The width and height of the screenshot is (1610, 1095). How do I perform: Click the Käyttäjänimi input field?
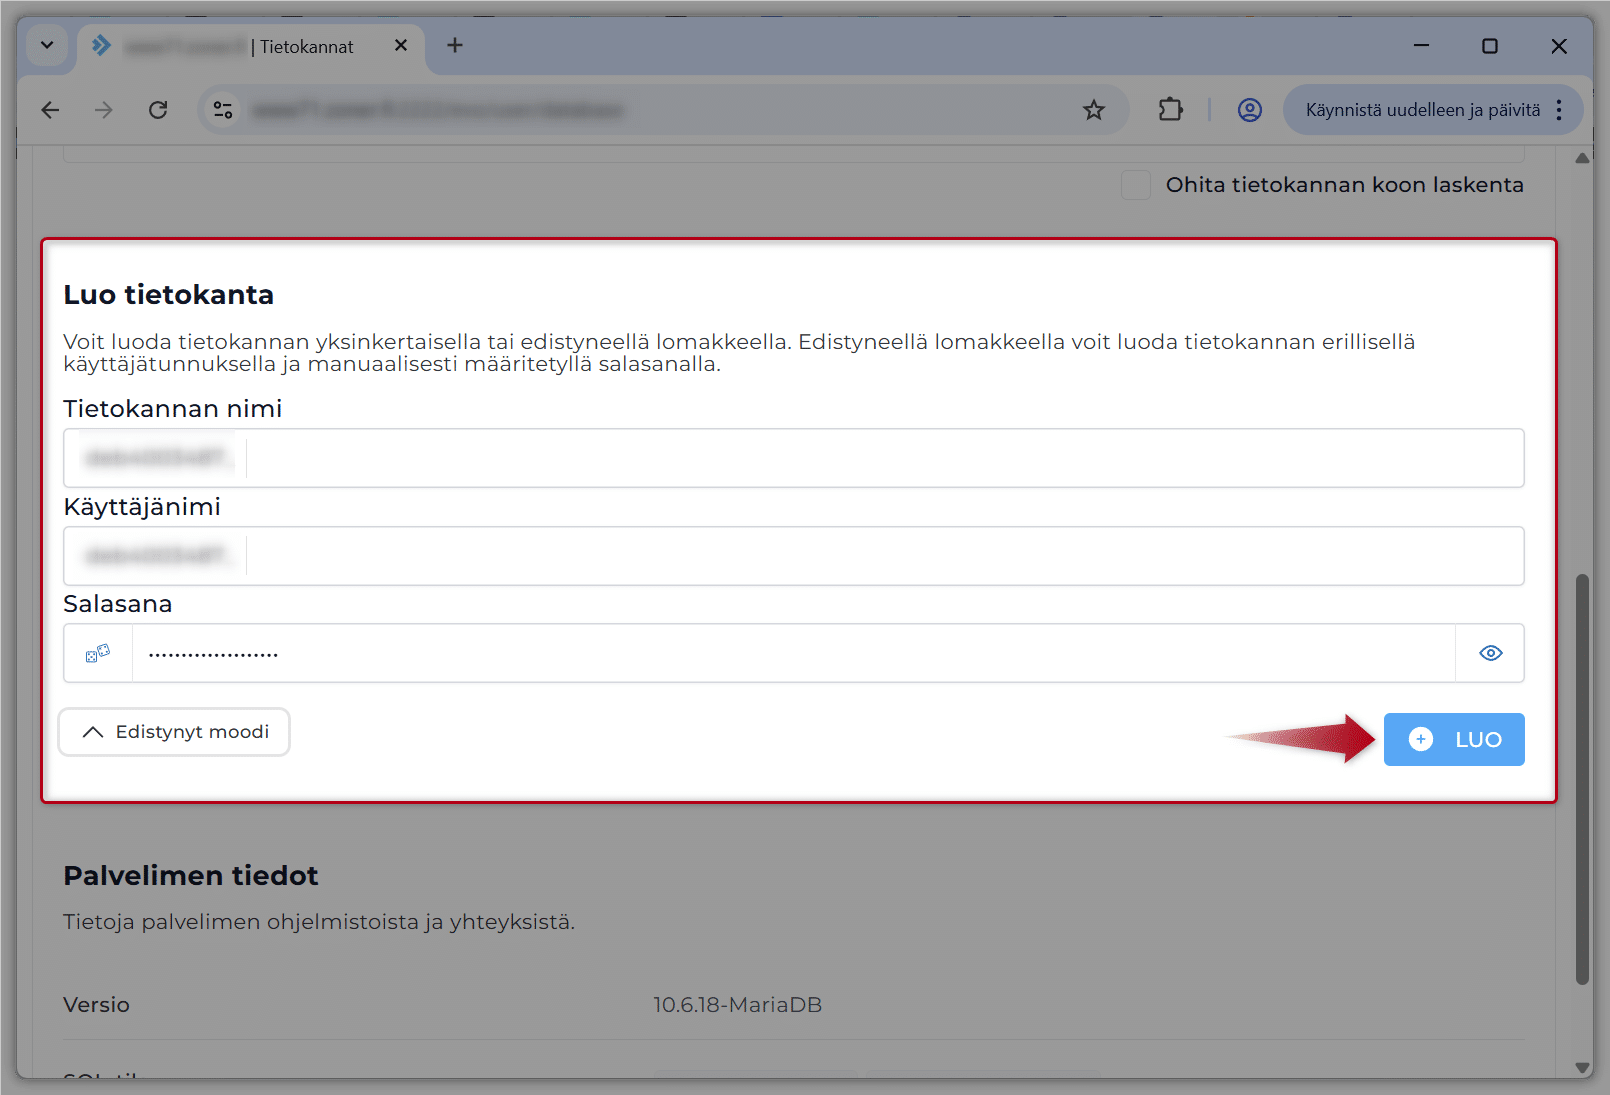(x=884, y=556)
